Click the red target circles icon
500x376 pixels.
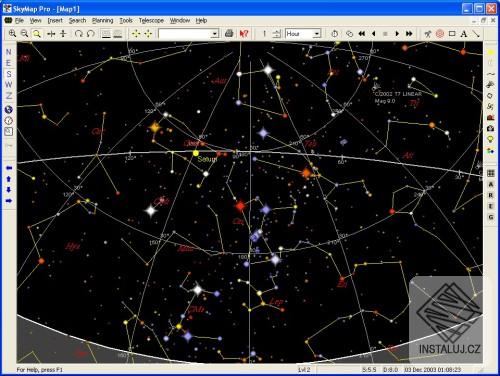(x=440, y=34)
